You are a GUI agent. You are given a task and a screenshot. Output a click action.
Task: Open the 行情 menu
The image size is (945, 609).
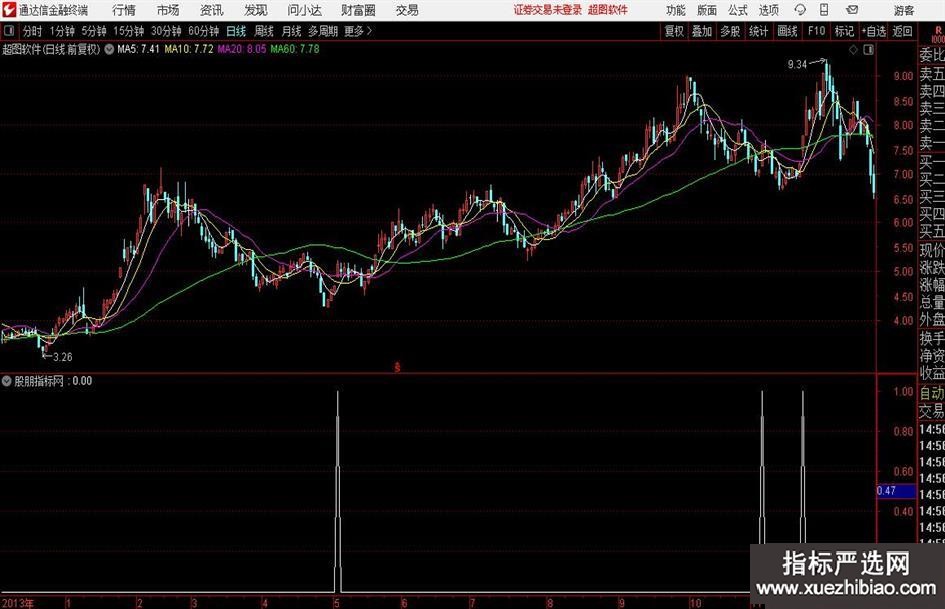click(124, 10)
